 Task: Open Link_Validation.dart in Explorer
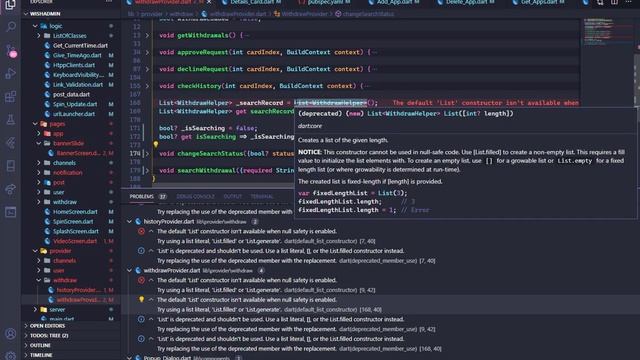tap(78, 85)
